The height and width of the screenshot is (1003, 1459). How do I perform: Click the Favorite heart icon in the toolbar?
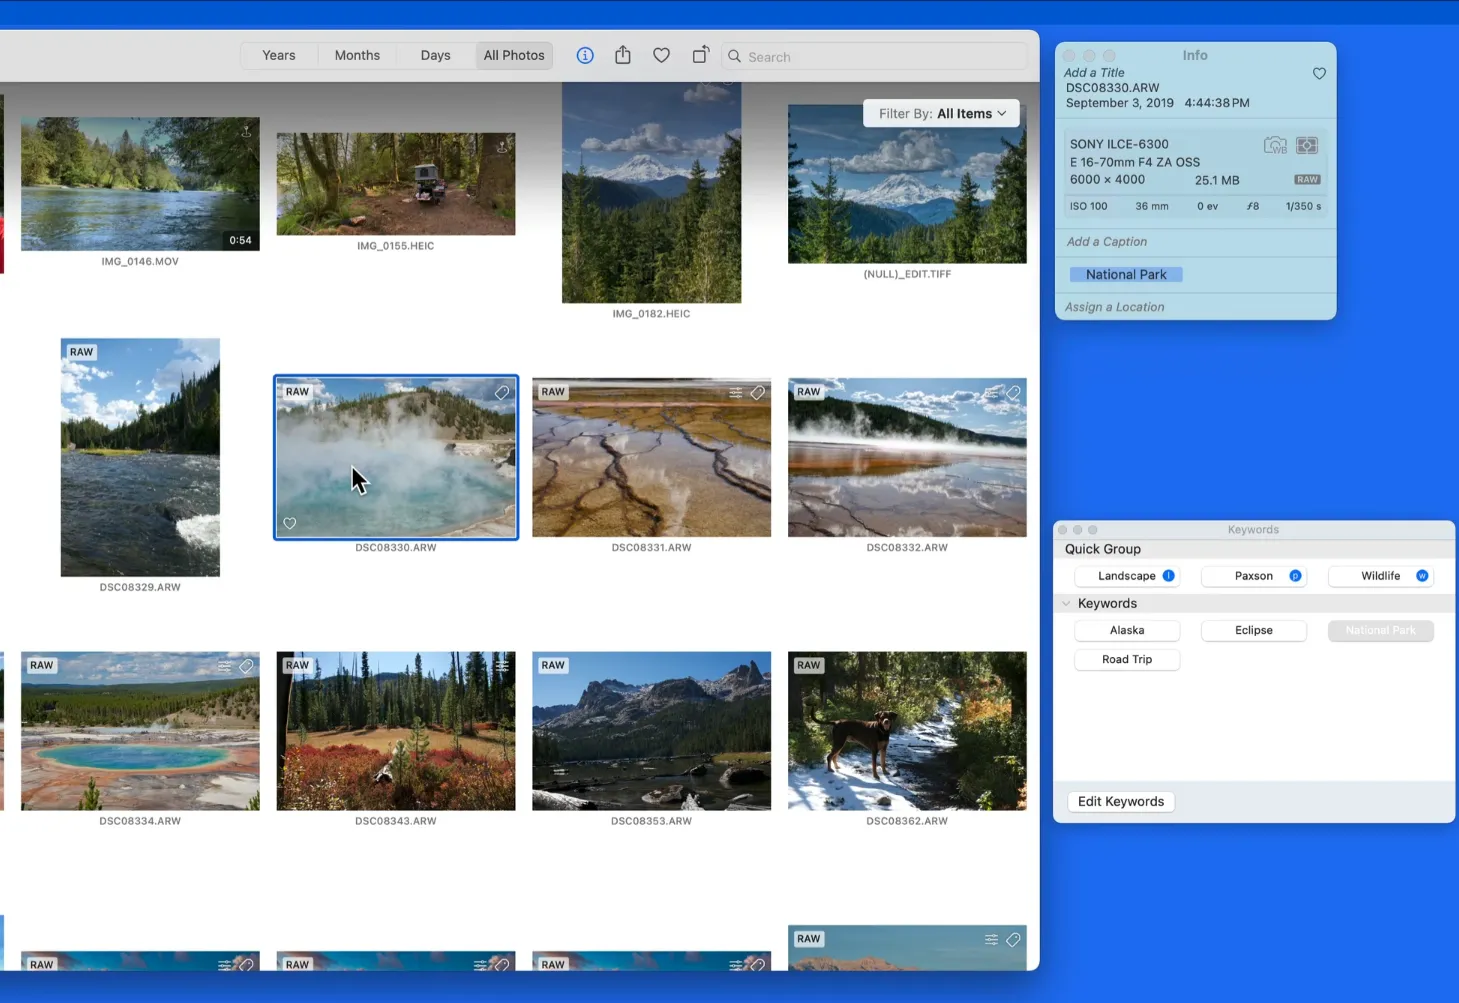[x=661, y=56]
